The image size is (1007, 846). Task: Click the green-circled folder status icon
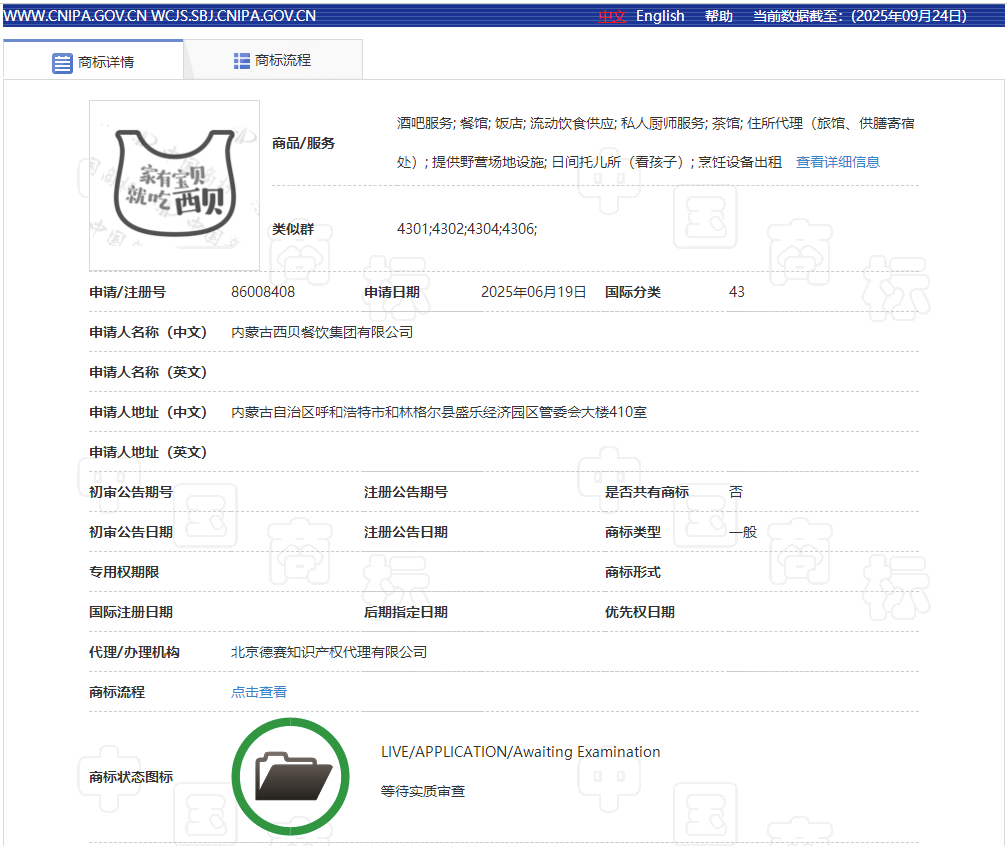(x=291, y=776)
